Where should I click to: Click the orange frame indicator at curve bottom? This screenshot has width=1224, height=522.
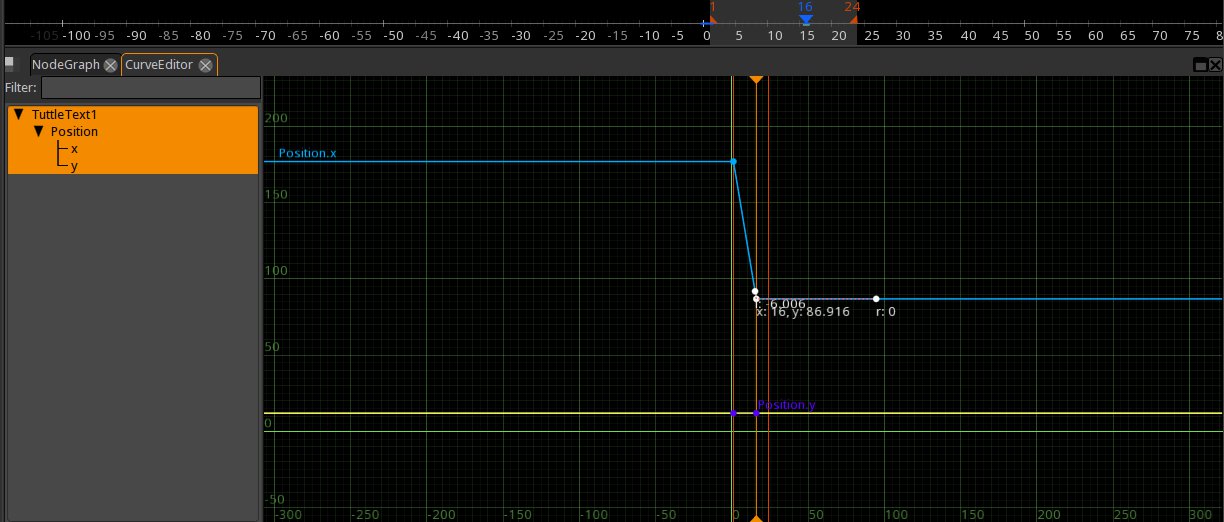(x=756, y=518)
